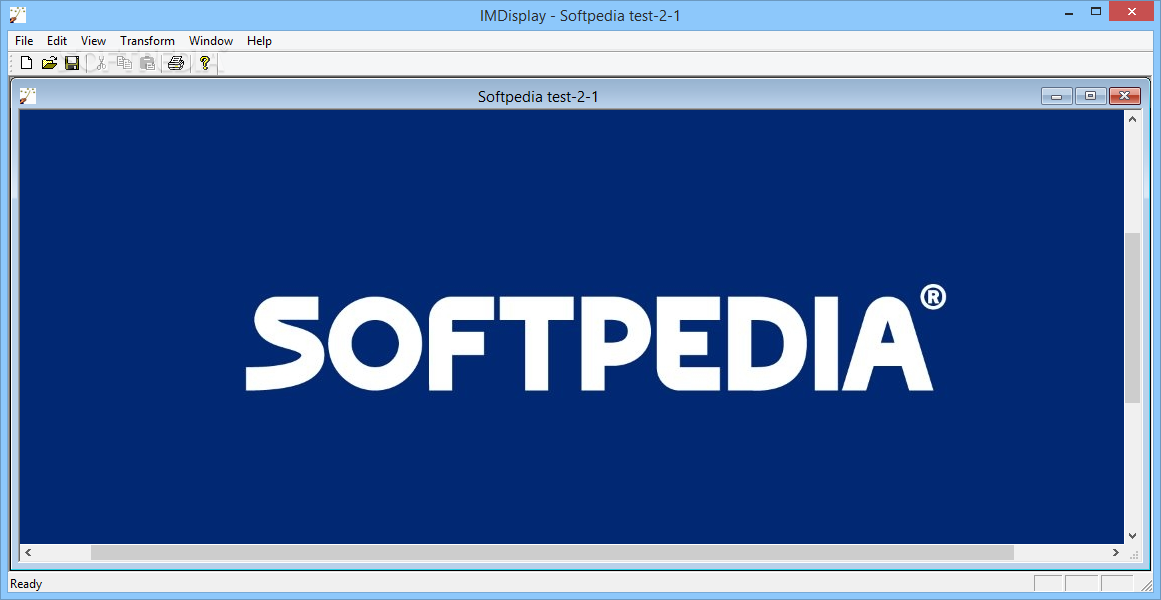Restore the Softpedia test-2-1 child window
Viewport: 1161px width, 600px height.
1090,96
